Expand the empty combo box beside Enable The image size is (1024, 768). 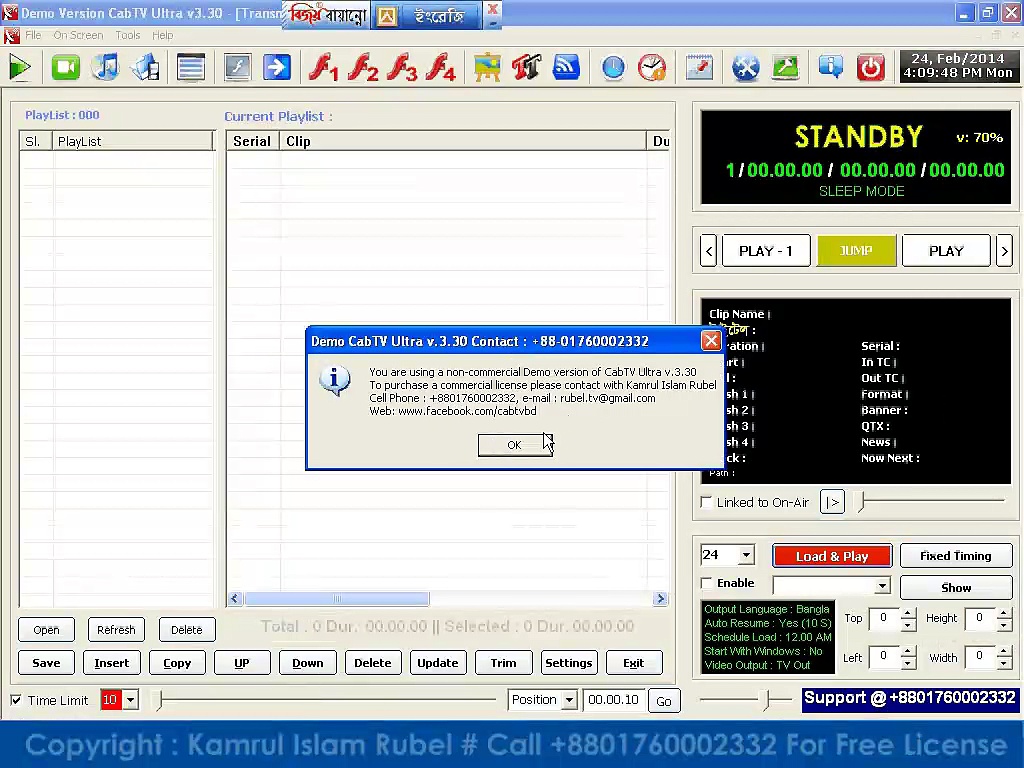882,586
